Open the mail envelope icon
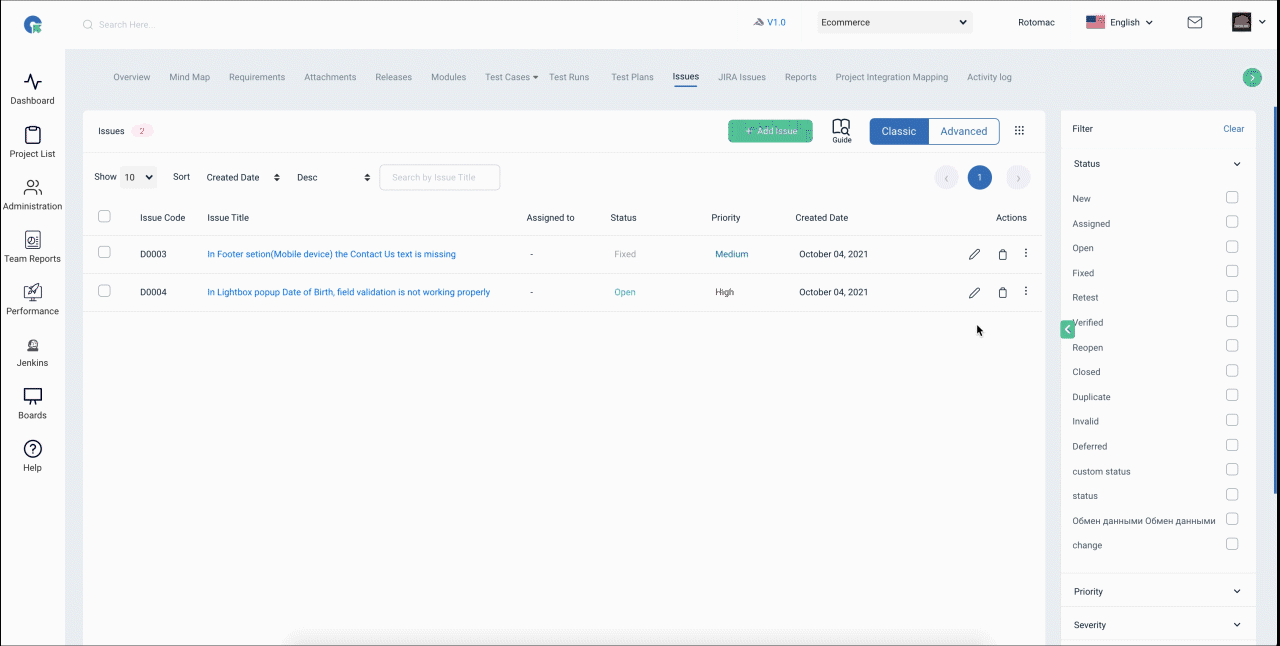 click(1195, 22)
